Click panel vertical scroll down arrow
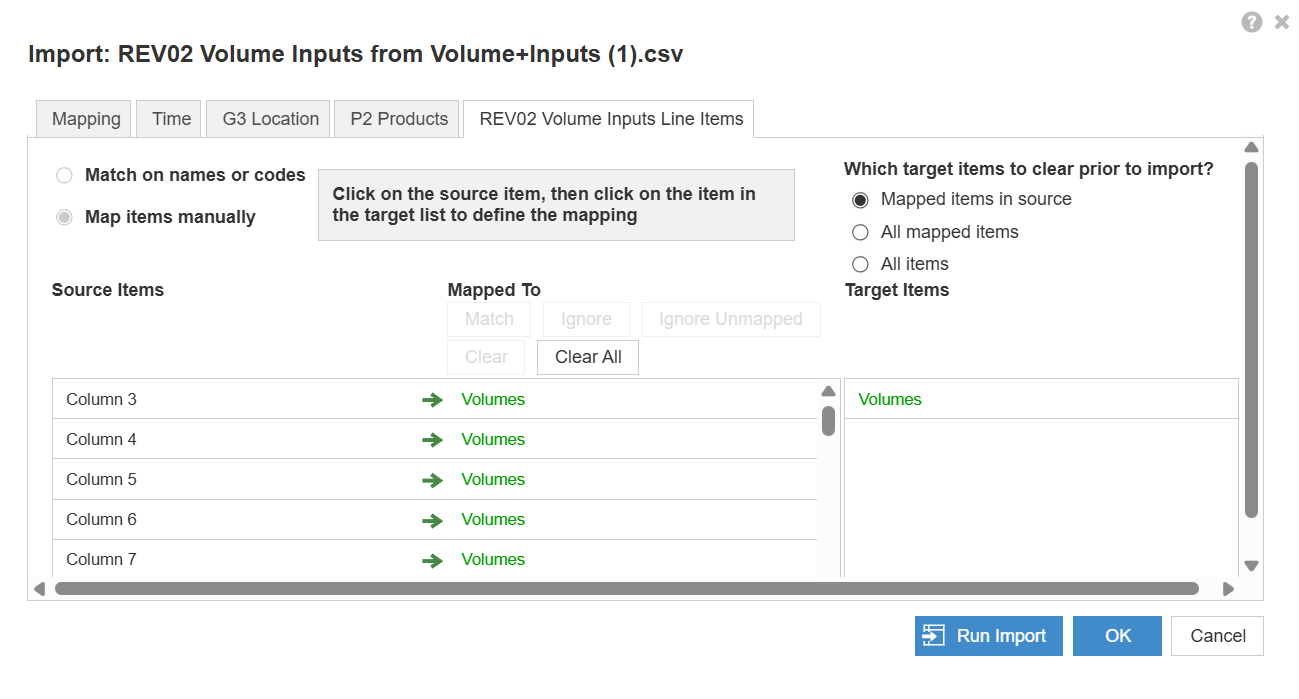1299x699 pixels. click(x=1251, y=566)
